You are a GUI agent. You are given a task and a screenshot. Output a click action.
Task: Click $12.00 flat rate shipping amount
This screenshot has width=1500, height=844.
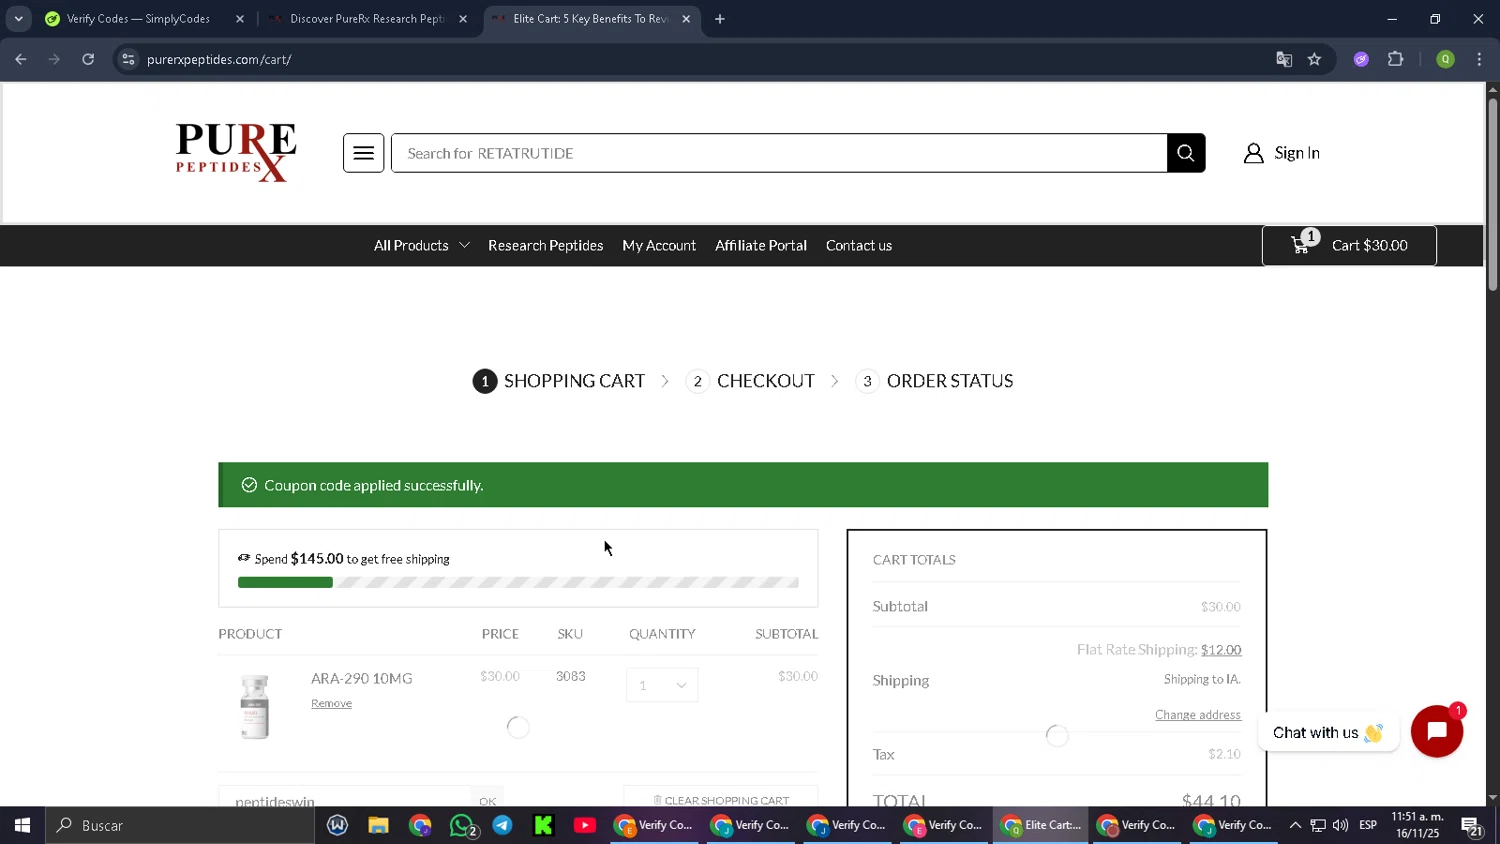[1221, 650]
